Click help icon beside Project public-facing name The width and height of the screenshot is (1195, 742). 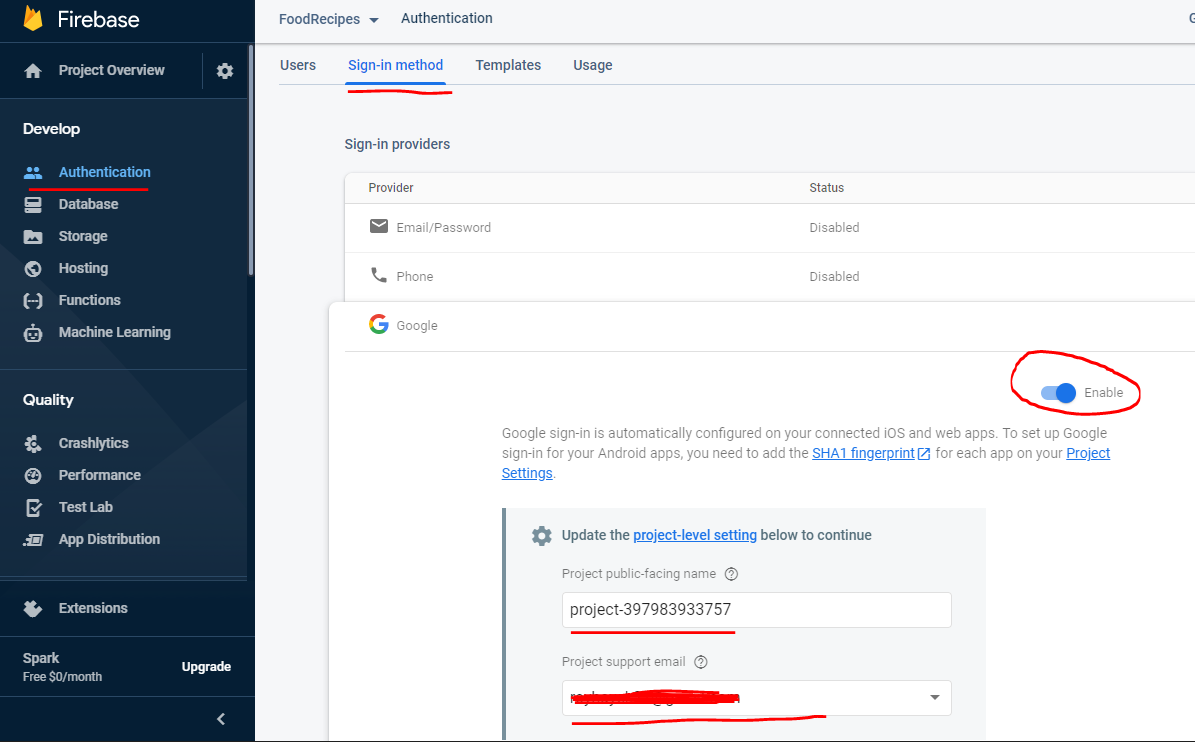click(x=732, y=574)
